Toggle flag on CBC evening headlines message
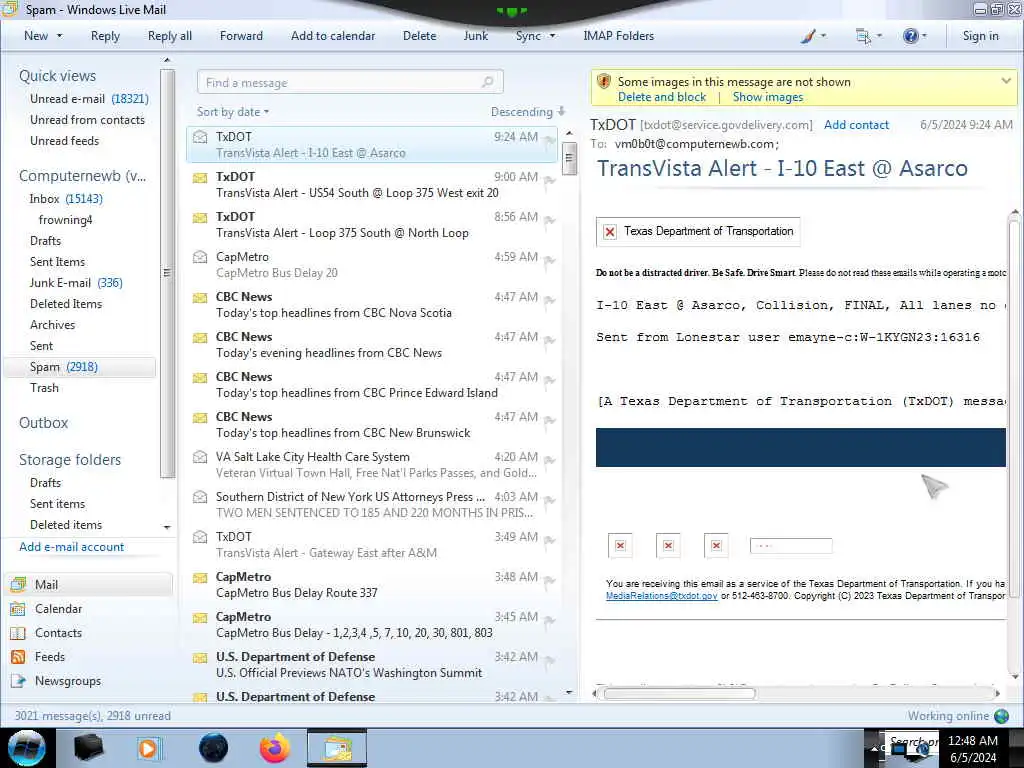 click(550, 340)
